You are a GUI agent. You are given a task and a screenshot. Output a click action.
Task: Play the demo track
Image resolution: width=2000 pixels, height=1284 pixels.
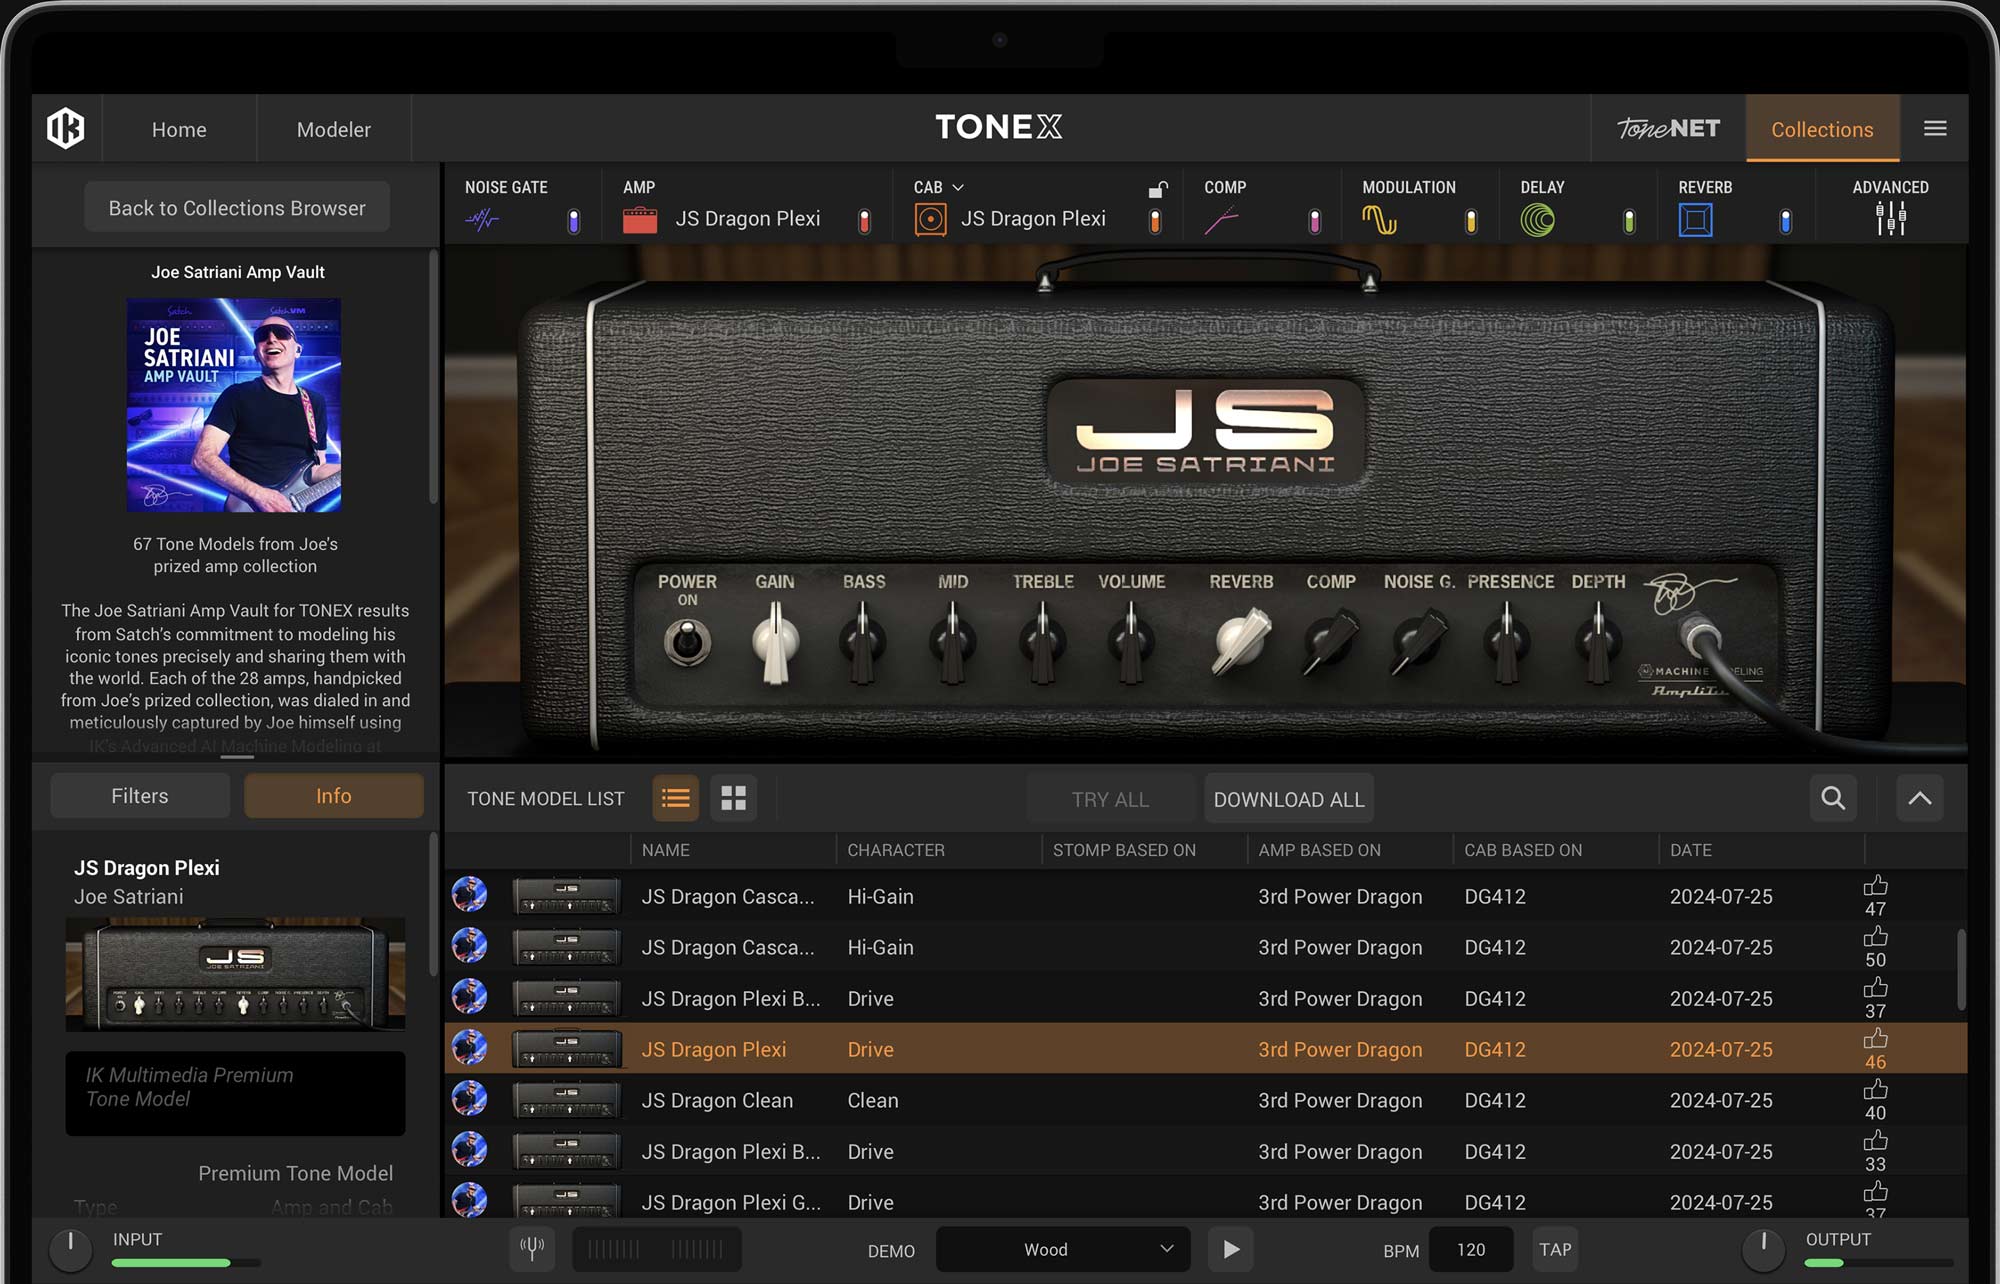[x=1230, y=1248]
